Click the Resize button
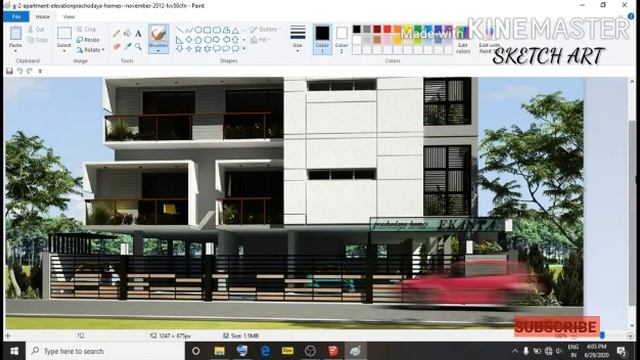This screenshot has width=640, height=360. pos(88,40)
